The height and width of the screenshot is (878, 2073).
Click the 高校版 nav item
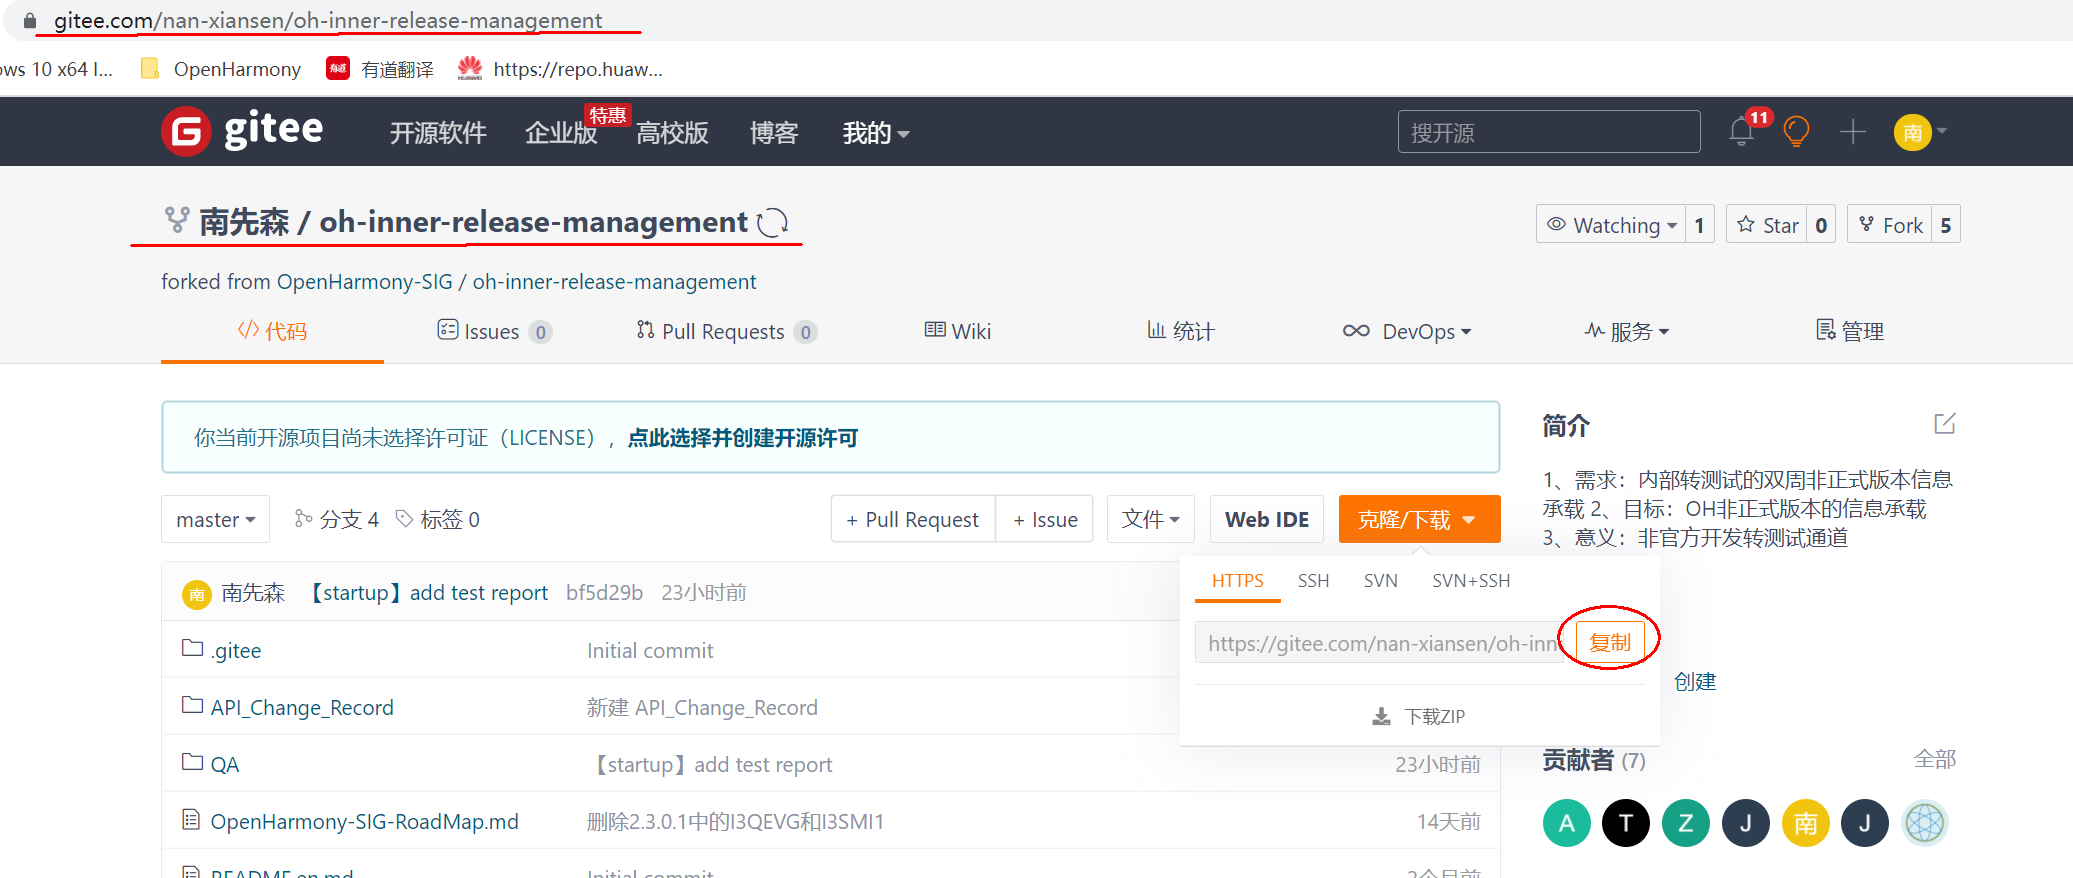click(672, 133)
